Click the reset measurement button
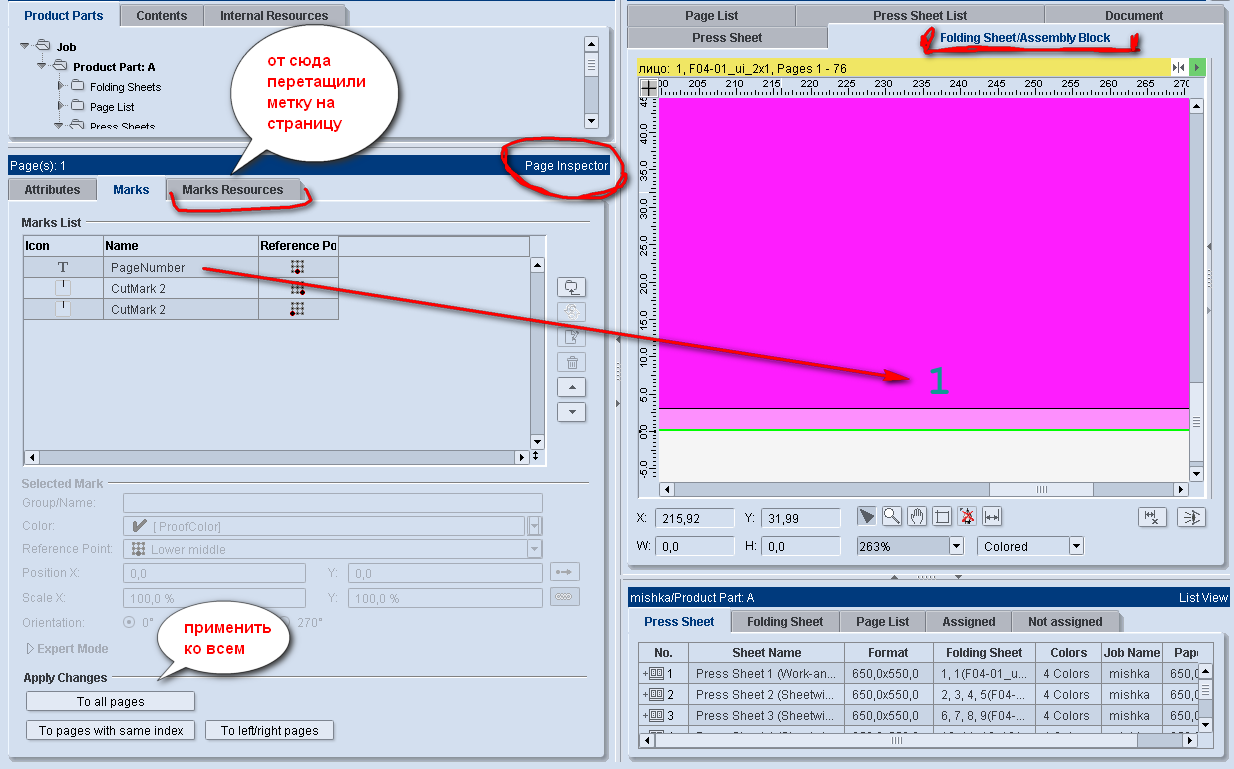Viewport: 1234px width, 769px height. [1152, 517]
